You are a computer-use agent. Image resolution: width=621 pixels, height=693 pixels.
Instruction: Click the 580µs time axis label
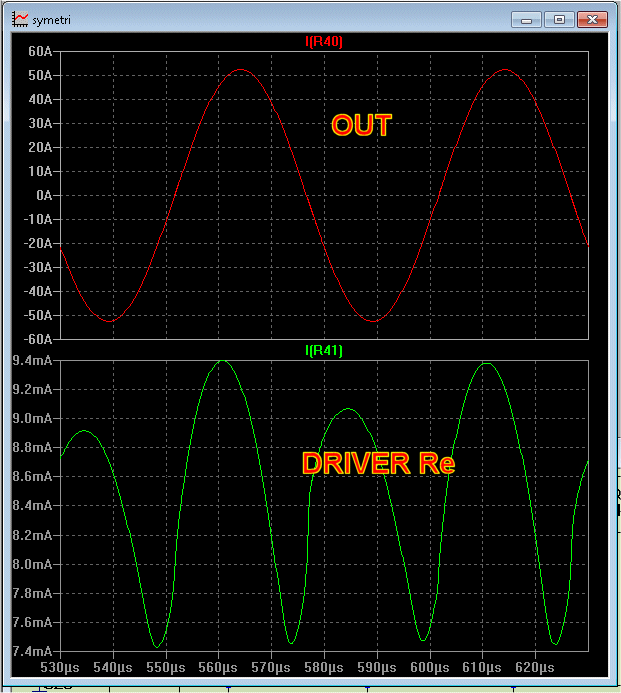click(324, 667)
